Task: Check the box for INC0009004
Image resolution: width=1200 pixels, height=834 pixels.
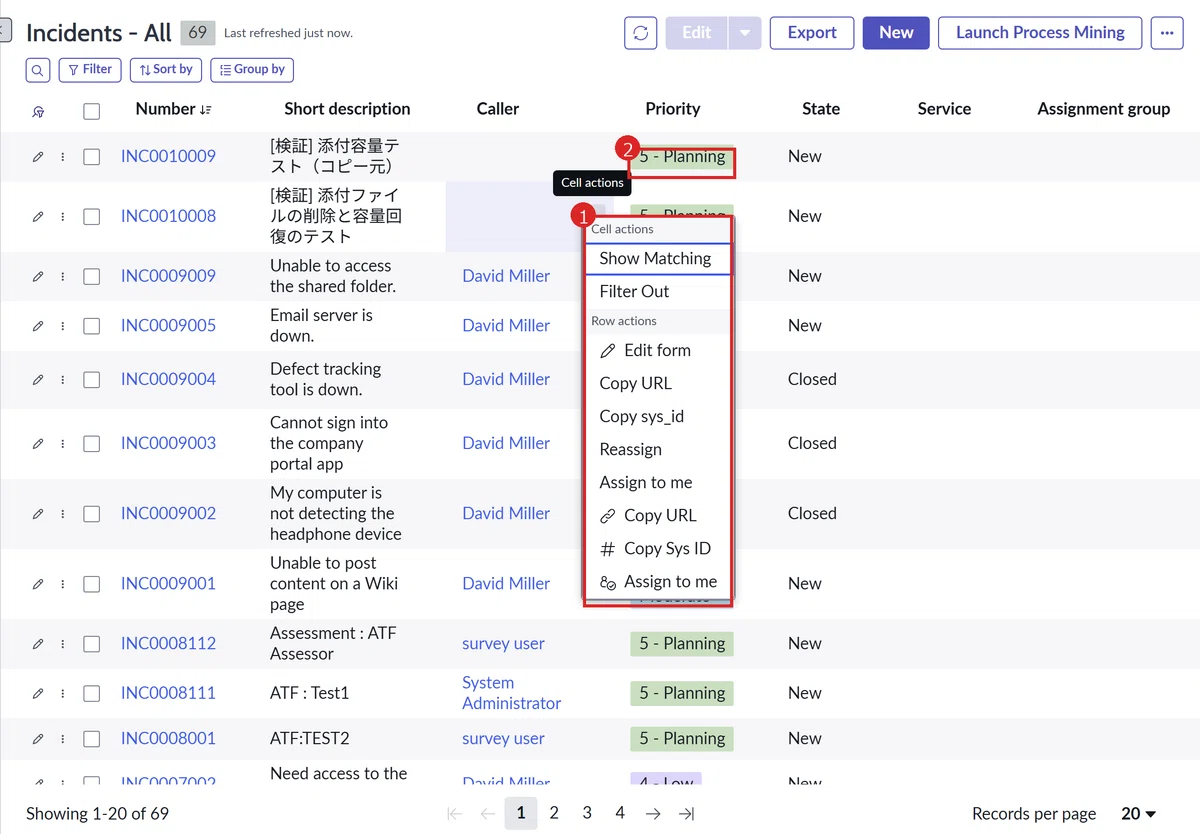Action: click(x=92, y=380)
